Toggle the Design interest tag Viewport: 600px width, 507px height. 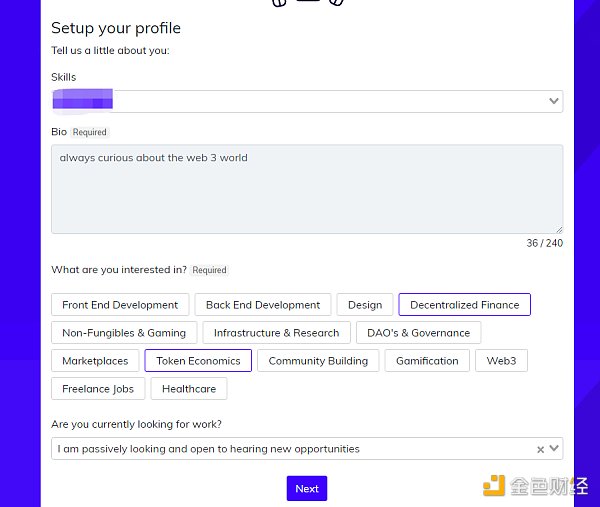tap(365, 305)
